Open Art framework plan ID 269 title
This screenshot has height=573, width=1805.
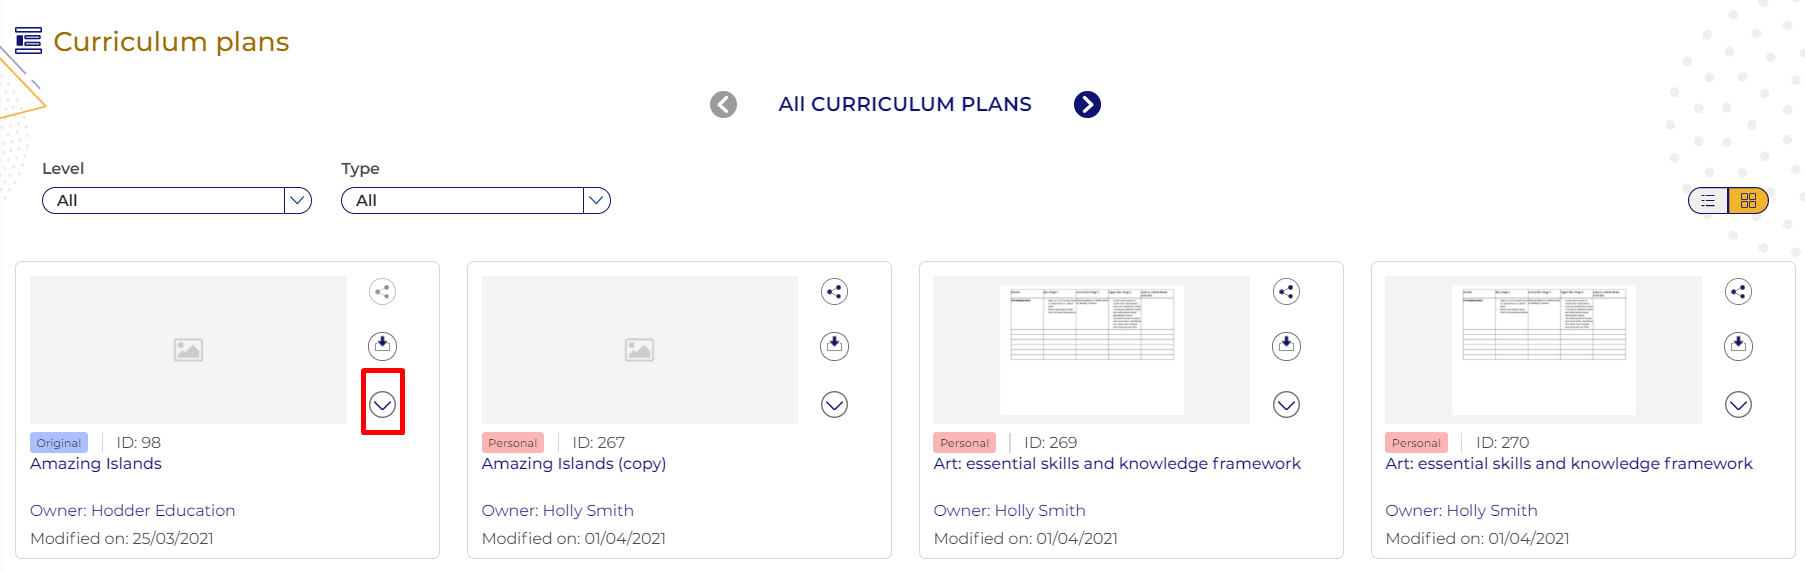point(1116,464)
